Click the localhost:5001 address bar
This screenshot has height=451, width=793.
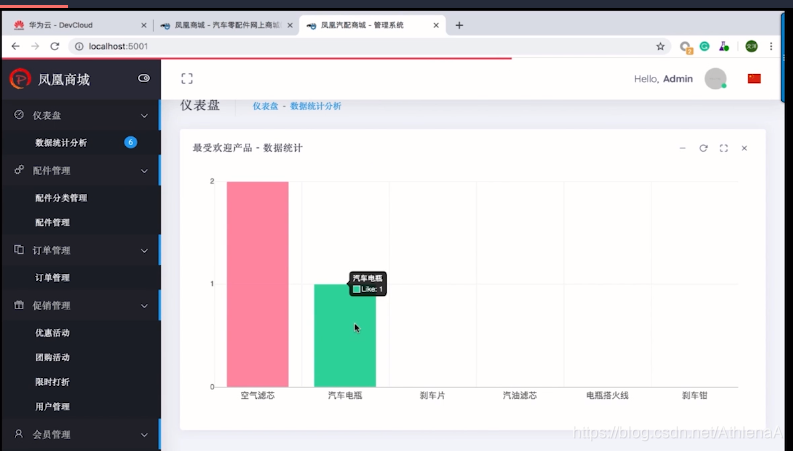click(x=369, y=46)
